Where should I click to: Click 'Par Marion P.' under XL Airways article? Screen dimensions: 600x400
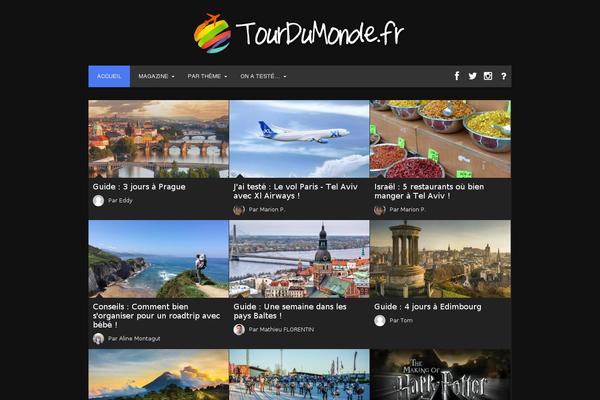click(267, 210)
